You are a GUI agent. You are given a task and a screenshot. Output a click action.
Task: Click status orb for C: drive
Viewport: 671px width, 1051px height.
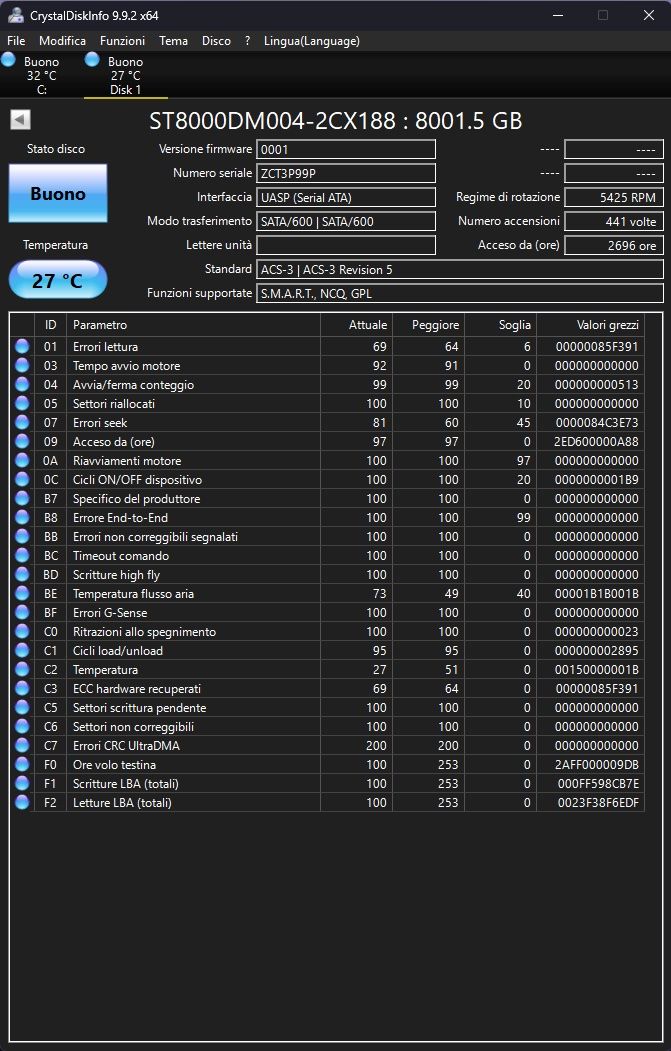(x=9, y=59)
